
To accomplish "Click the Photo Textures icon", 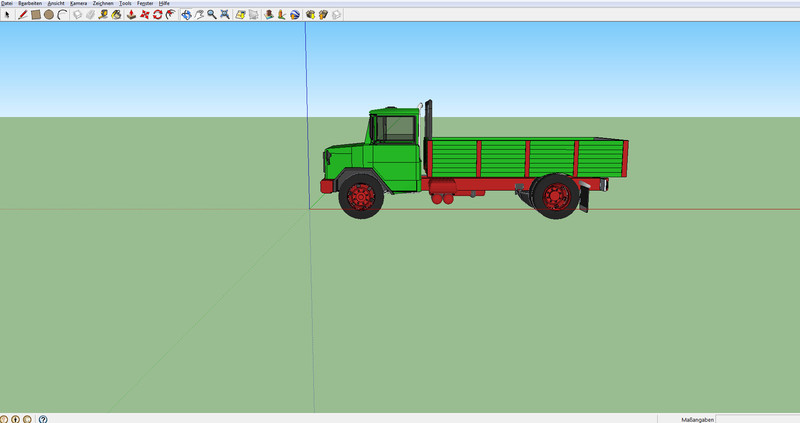I will 282,15.
